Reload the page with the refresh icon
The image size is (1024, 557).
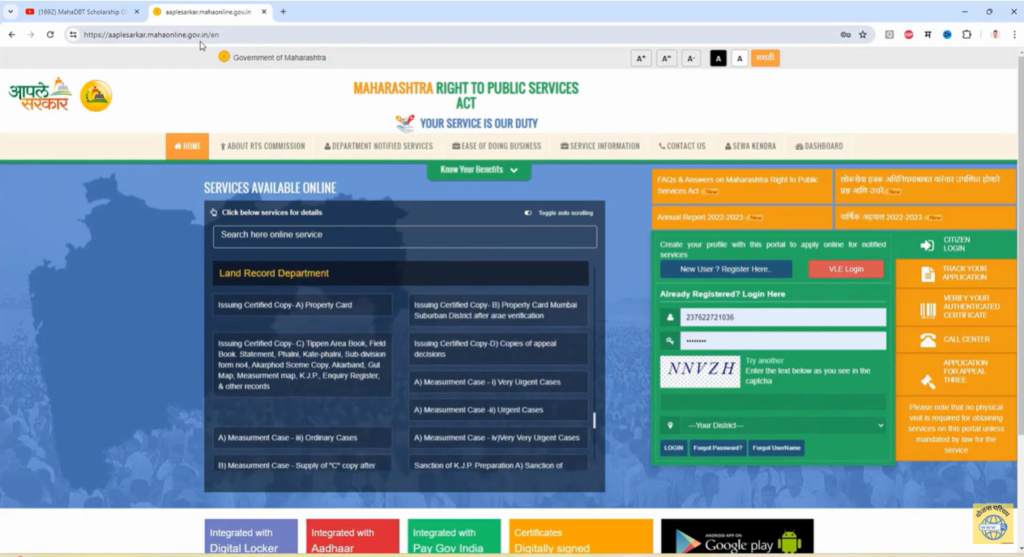coord(50,35)
